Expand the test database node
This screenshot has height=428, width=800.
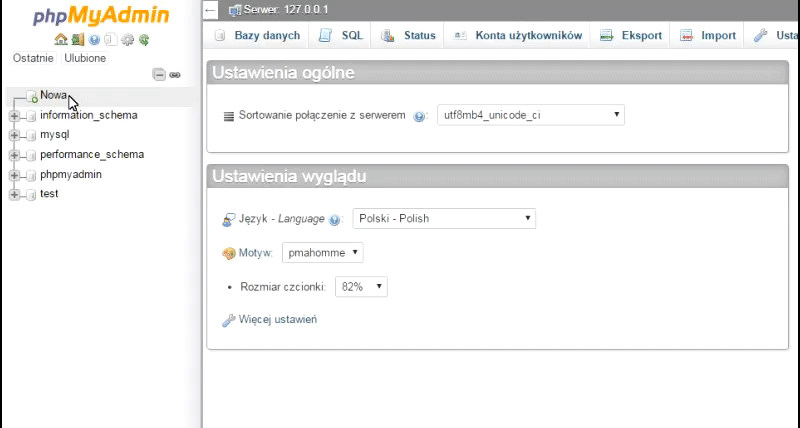14,194
